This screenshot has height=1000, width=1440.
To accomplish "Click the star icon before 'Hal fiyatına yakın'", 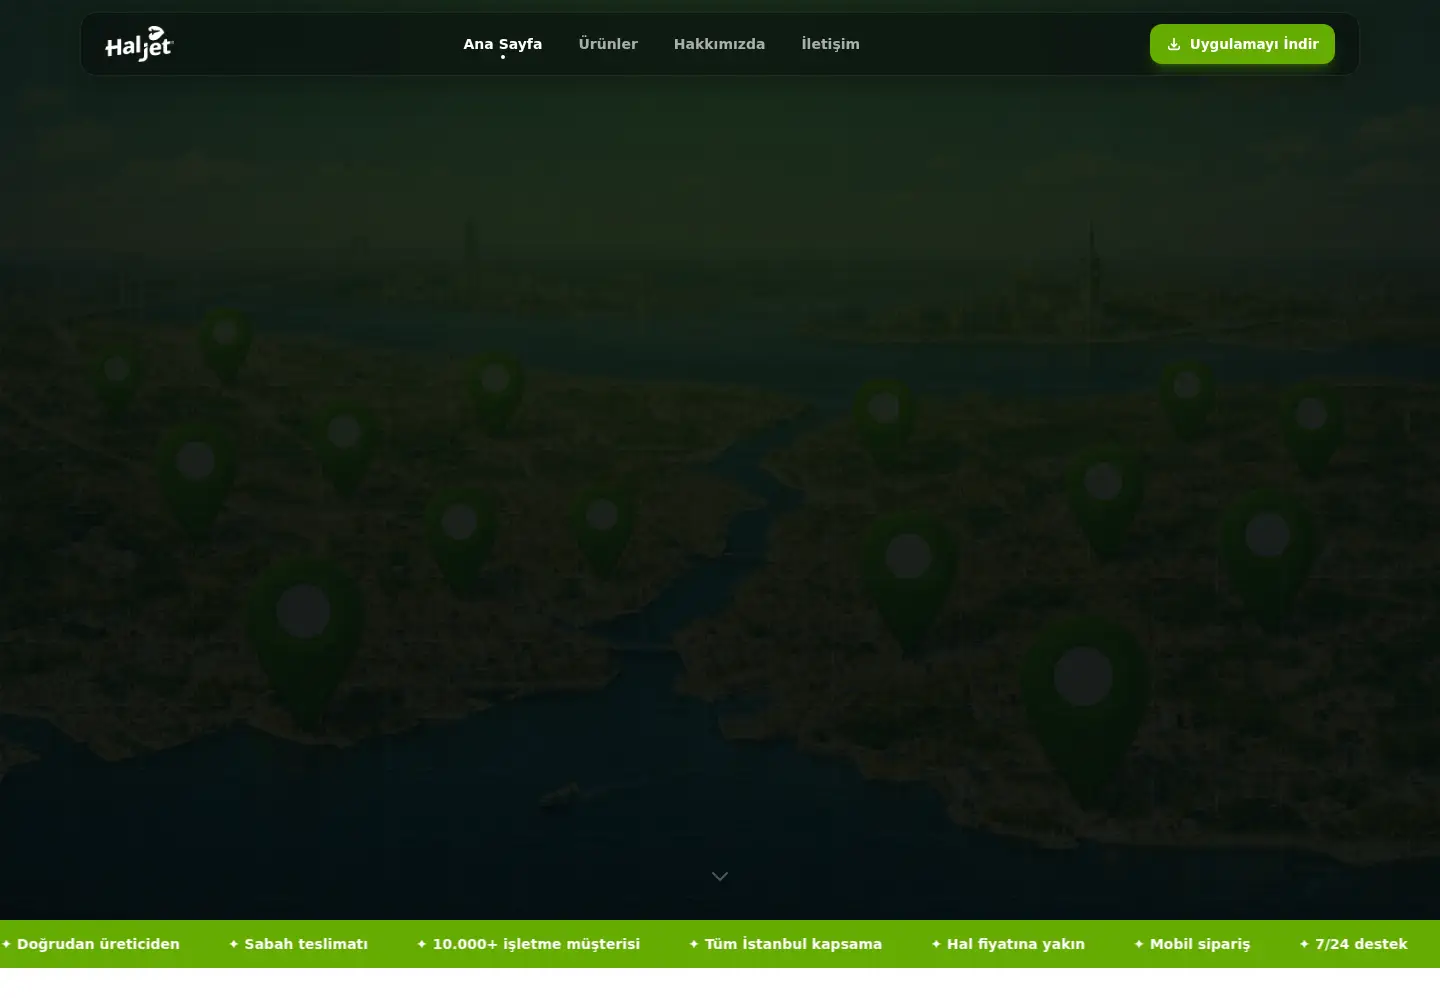I will pyautogui.click(x=936, y=944).
